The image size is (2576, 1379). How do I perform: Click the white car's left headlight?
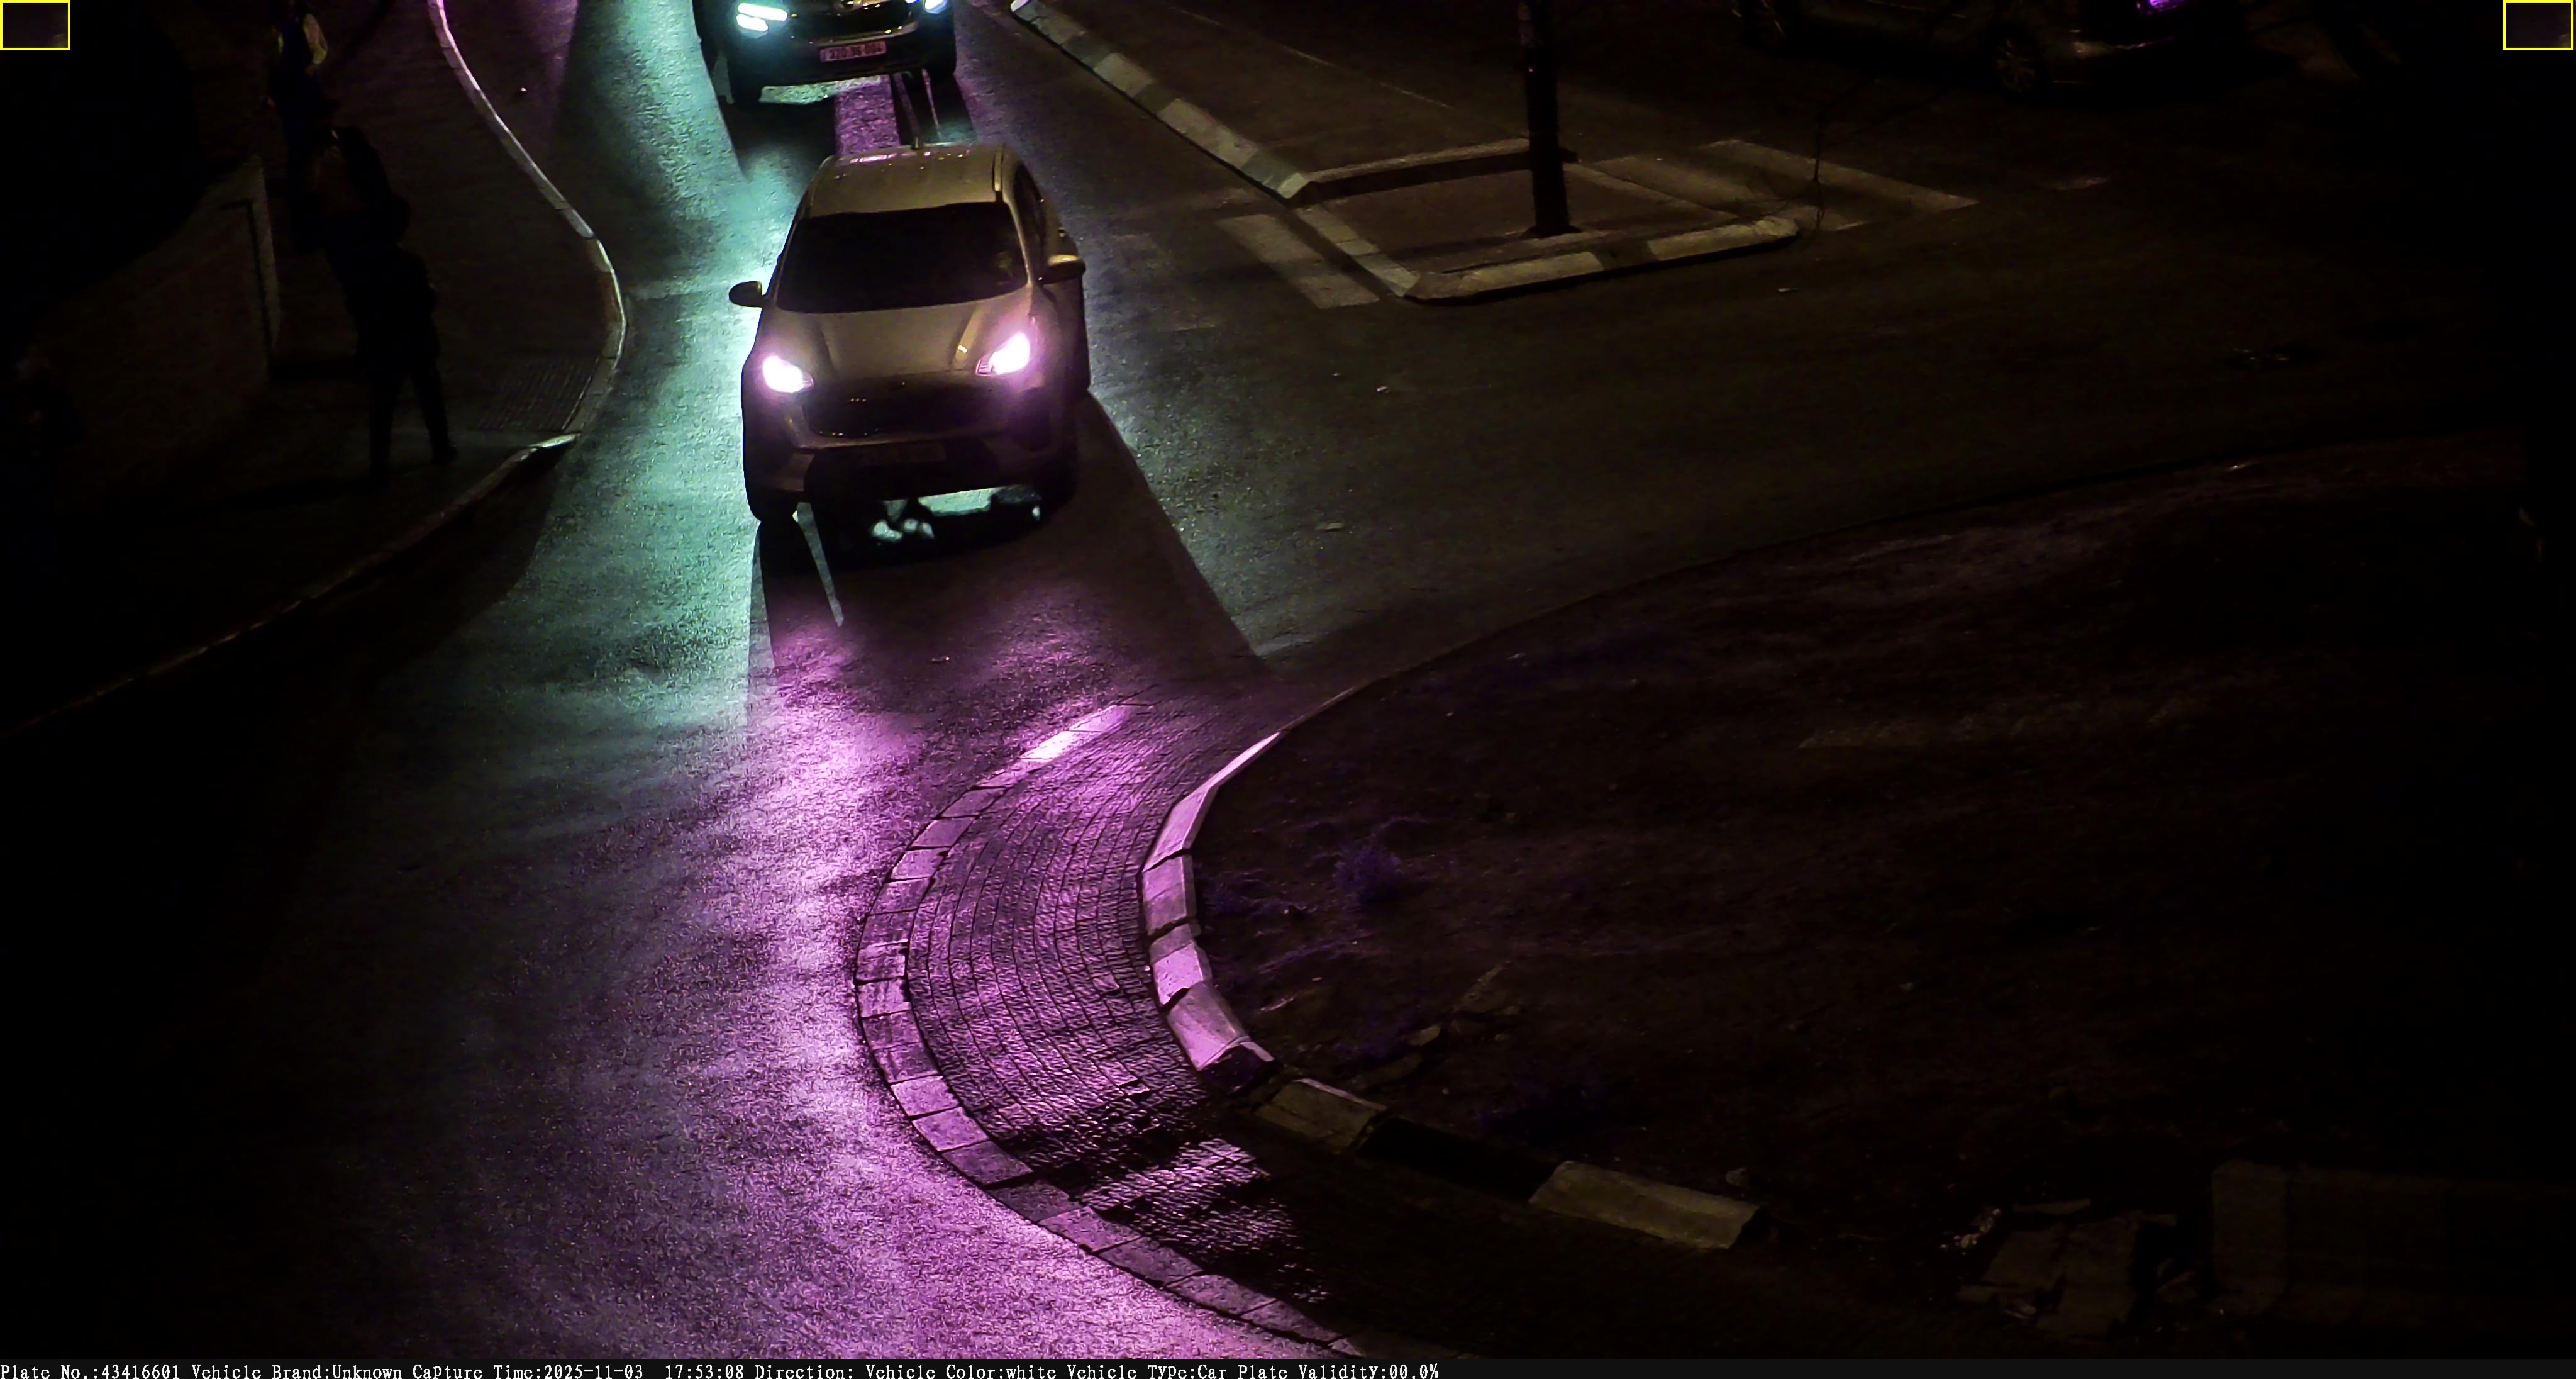coord(783,374)
